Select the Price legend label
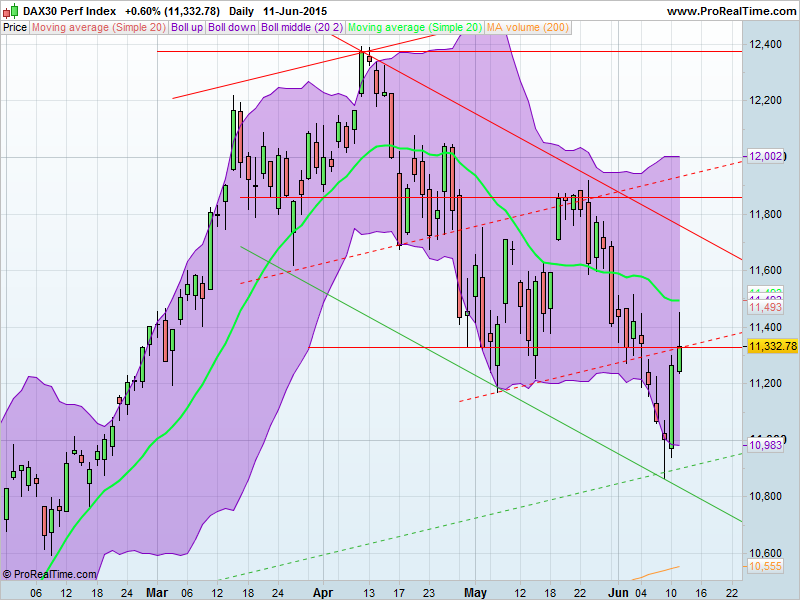The width and height of the screenshot is (800, 600). pos(15,28)
